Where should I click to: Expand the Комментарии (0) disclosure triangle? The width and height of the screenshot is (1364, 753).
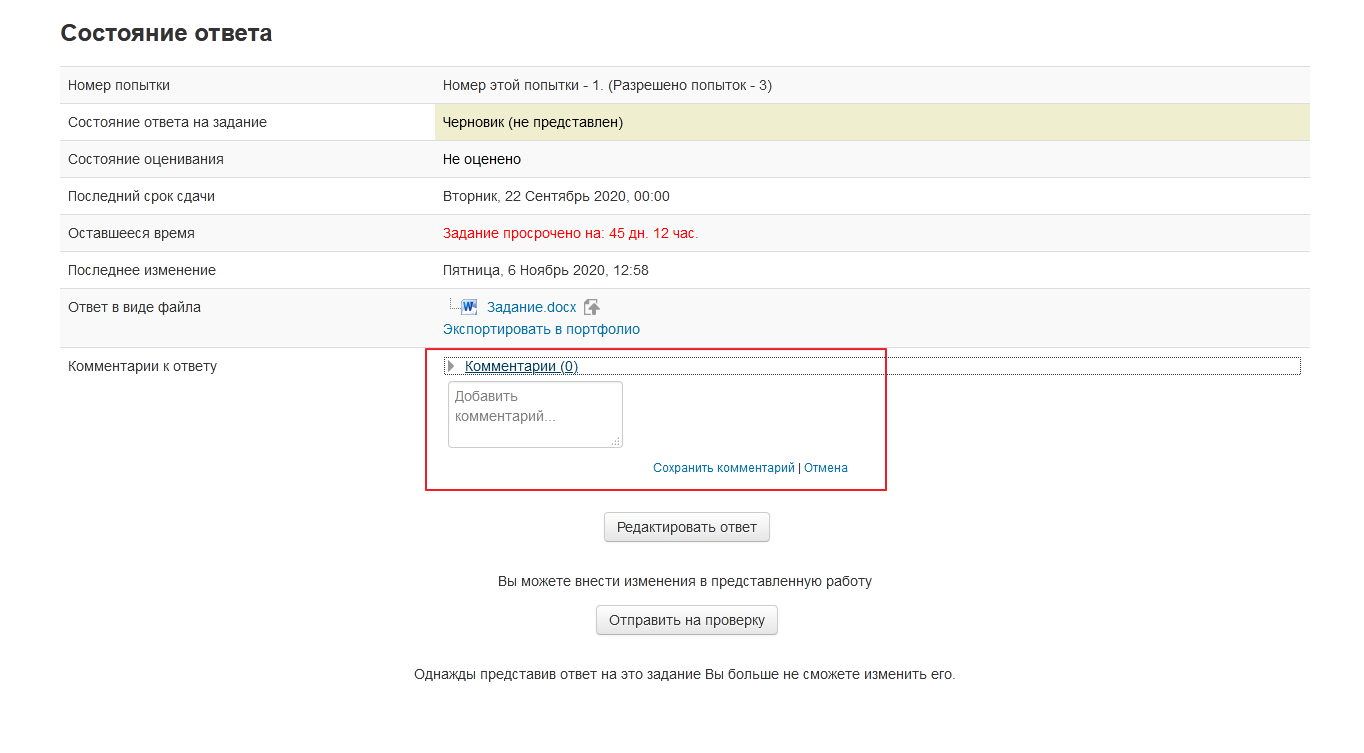(x=451, y=366)
